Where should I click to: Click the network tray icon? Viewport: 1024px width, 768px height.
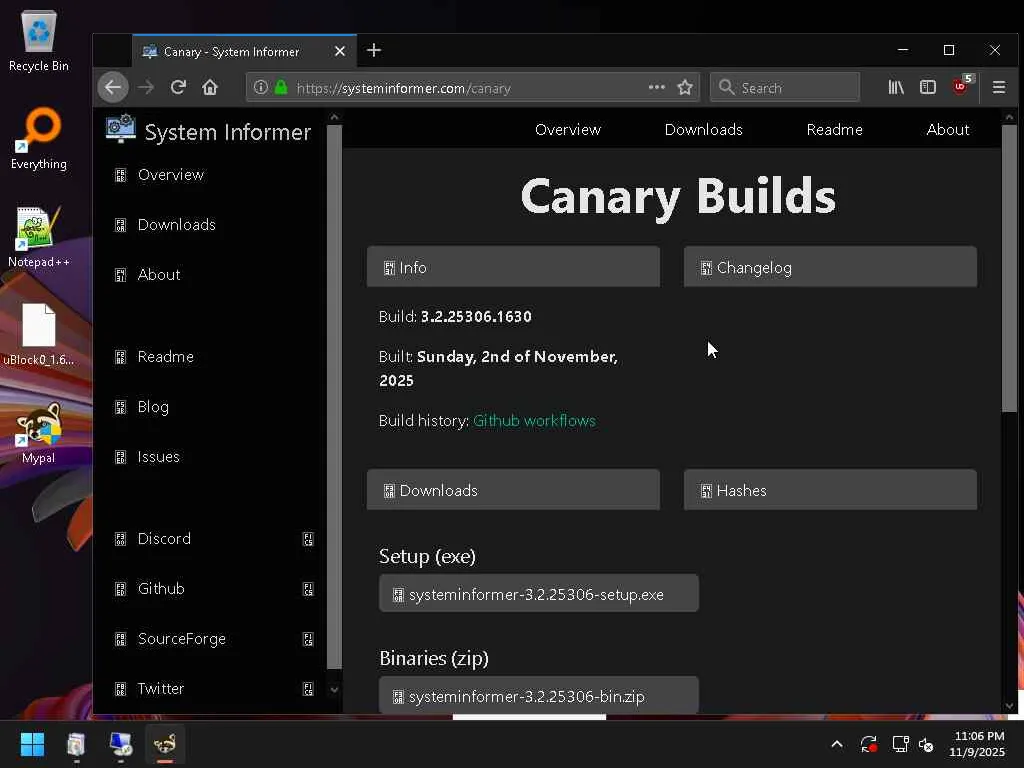click(900, 744)
